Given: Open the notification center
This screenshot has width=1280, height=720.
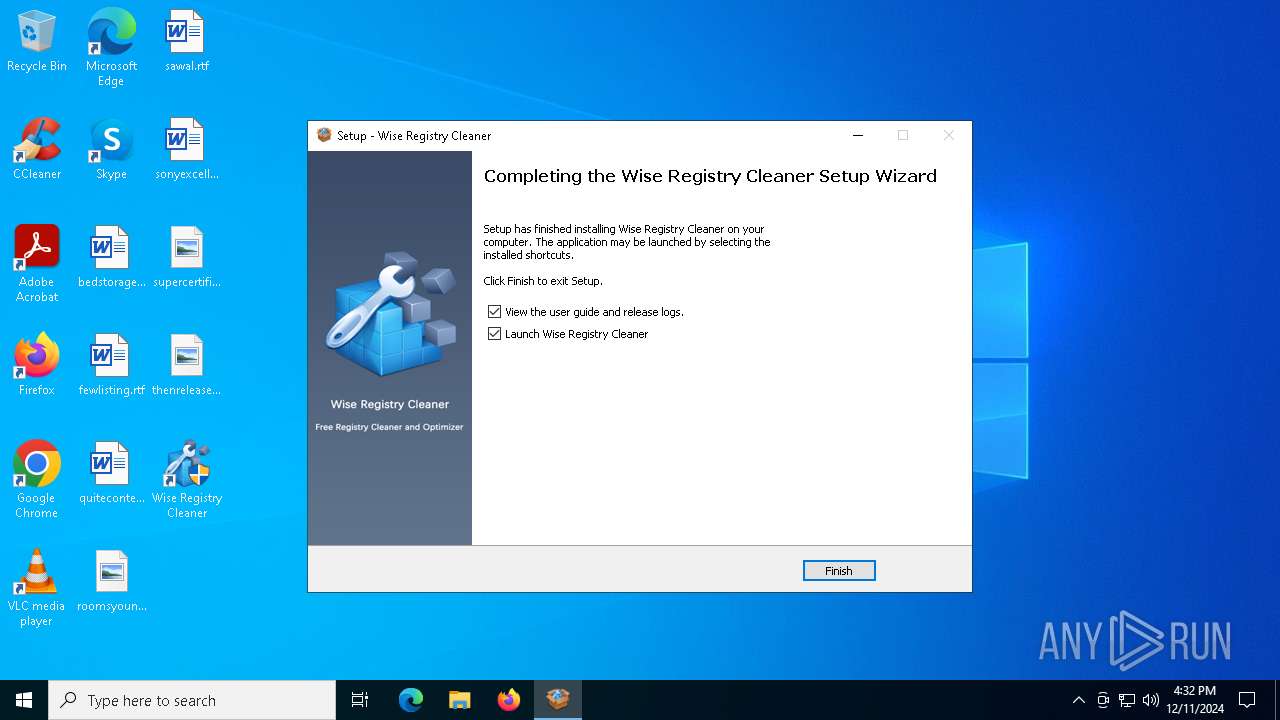Looking at the screenshot, I should point(1247,700).
